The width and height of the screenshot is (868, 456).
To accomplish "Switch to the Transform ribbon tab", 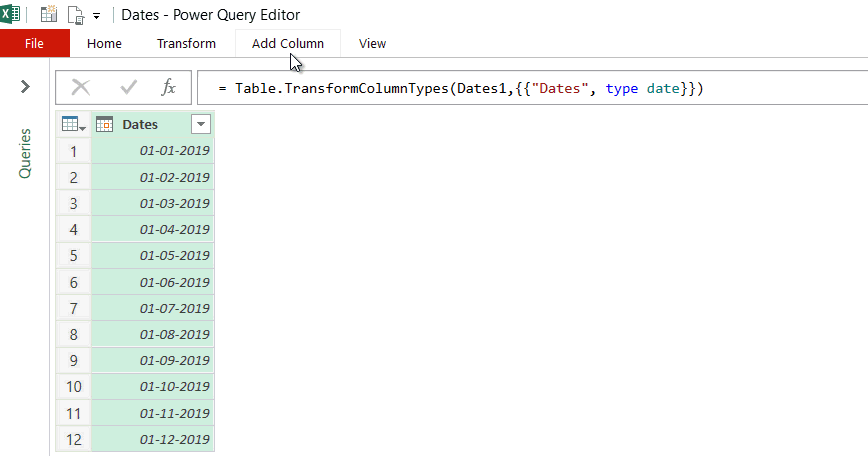I will [186, 43].
